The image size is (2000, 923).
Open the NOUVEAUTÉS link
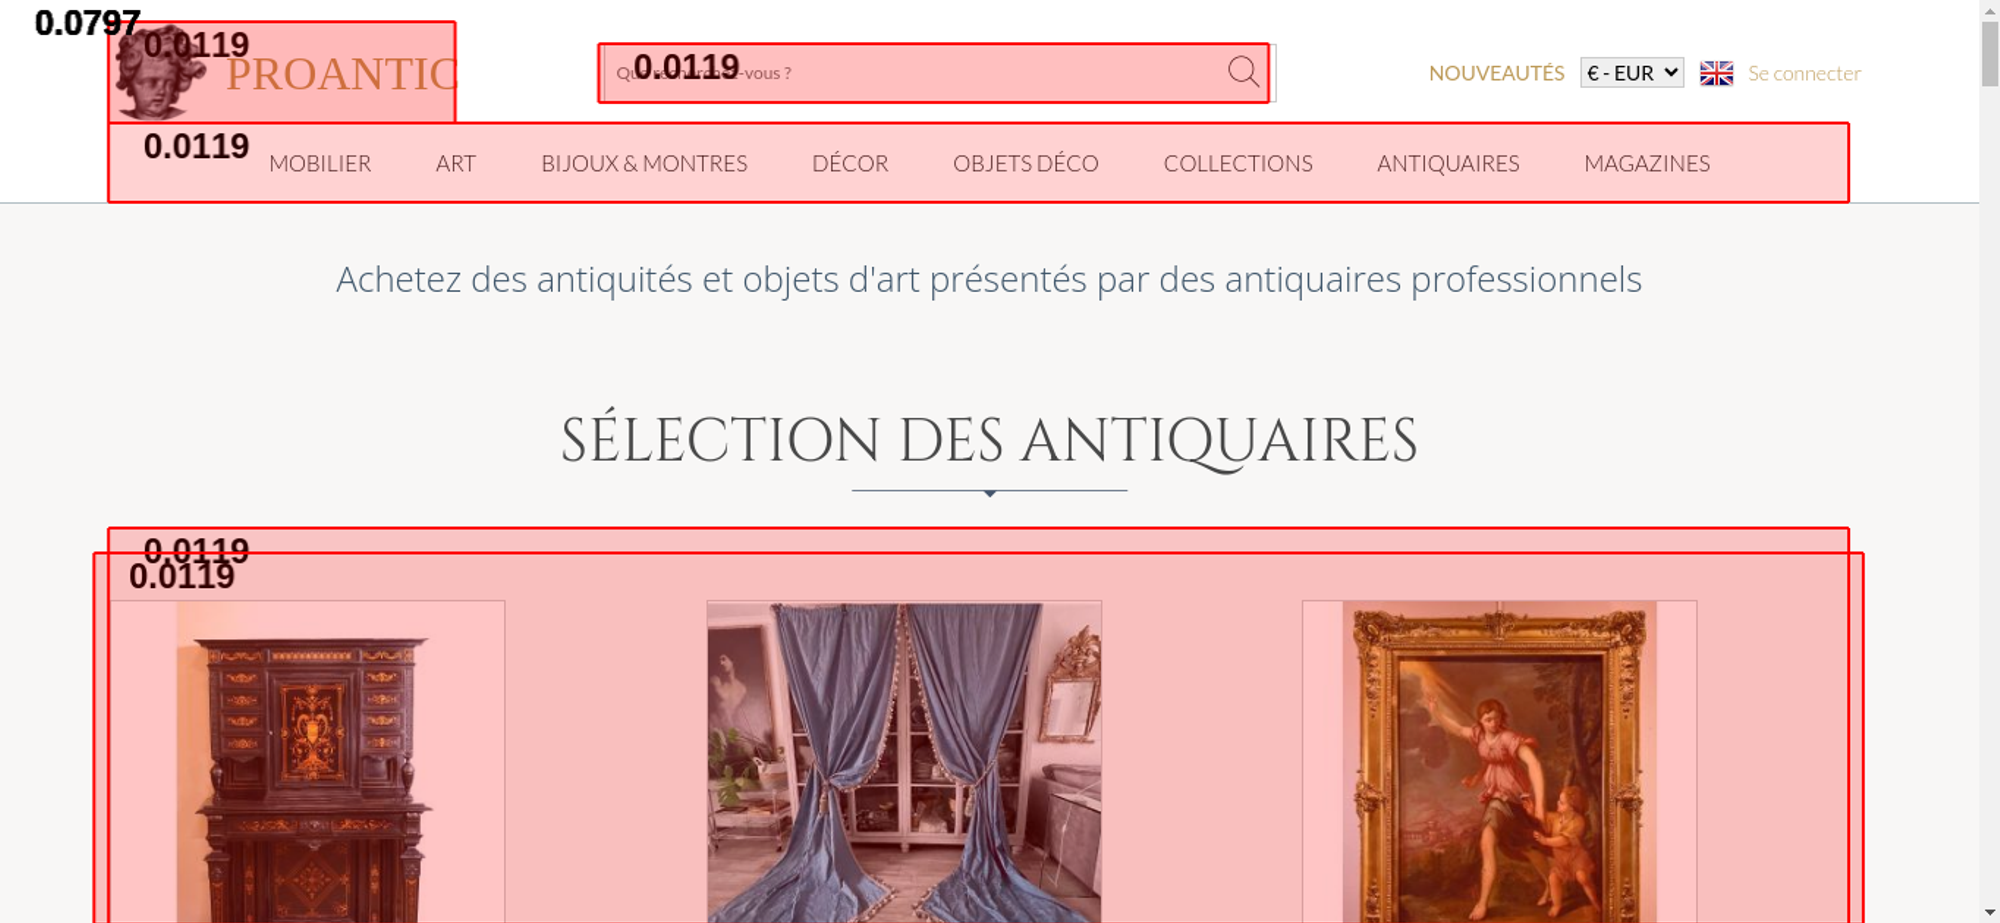pyautogui.click(x=1496, y=73)
